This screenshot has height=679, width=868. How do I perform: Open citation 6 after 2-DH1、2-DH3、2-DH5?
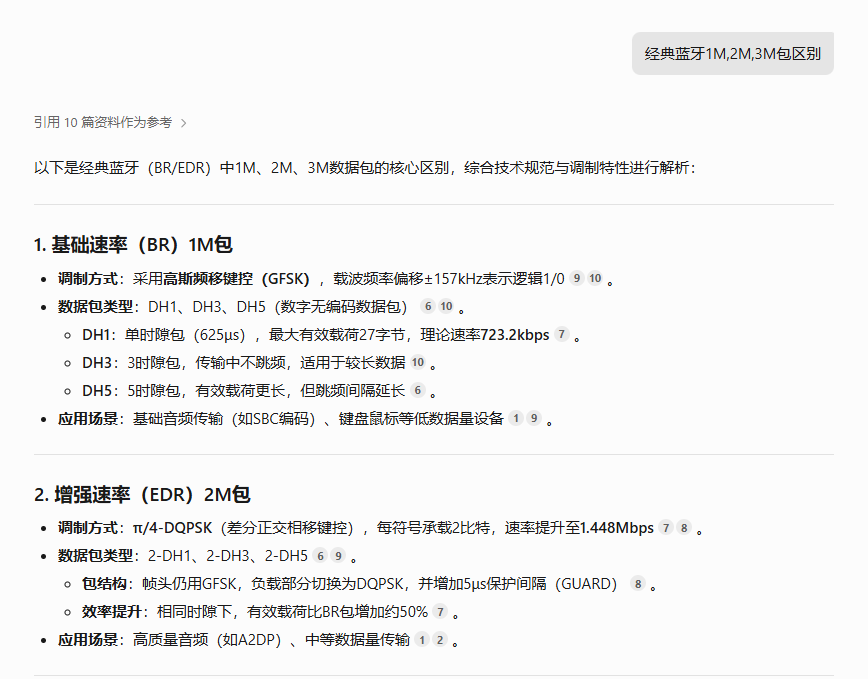click(320, 556)
